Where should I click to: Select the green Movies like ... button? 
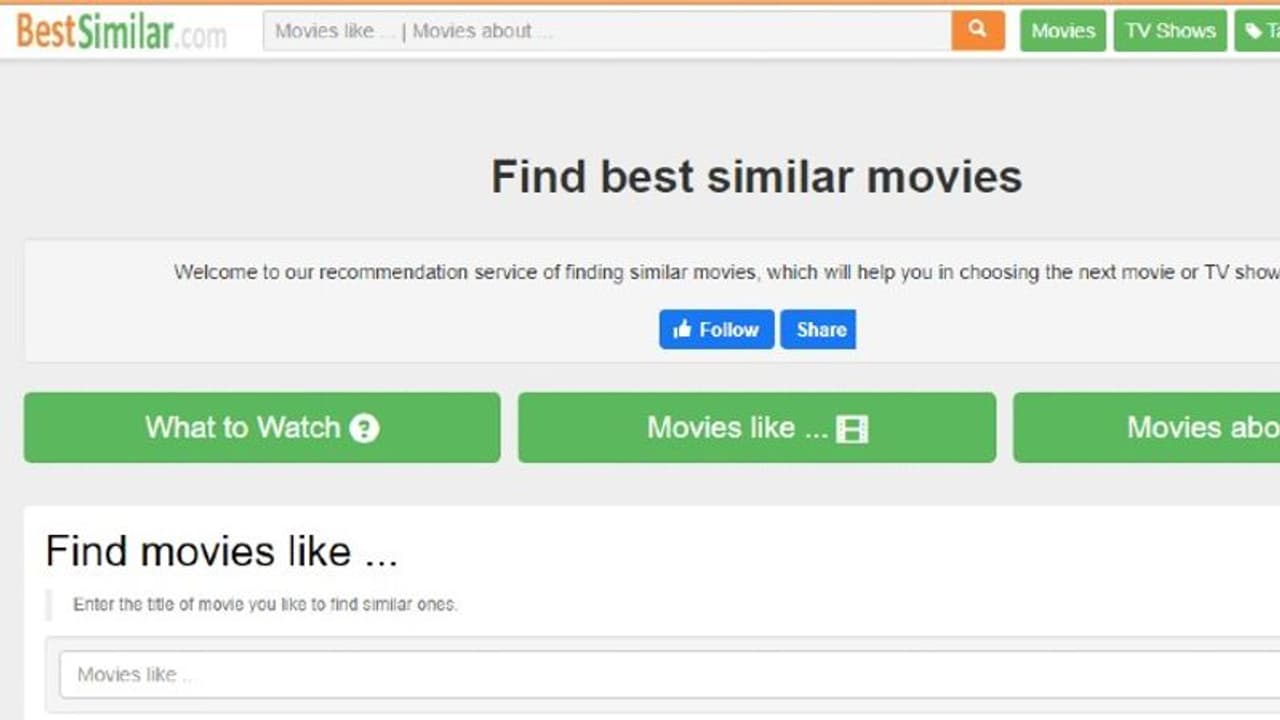pos(756,428)
